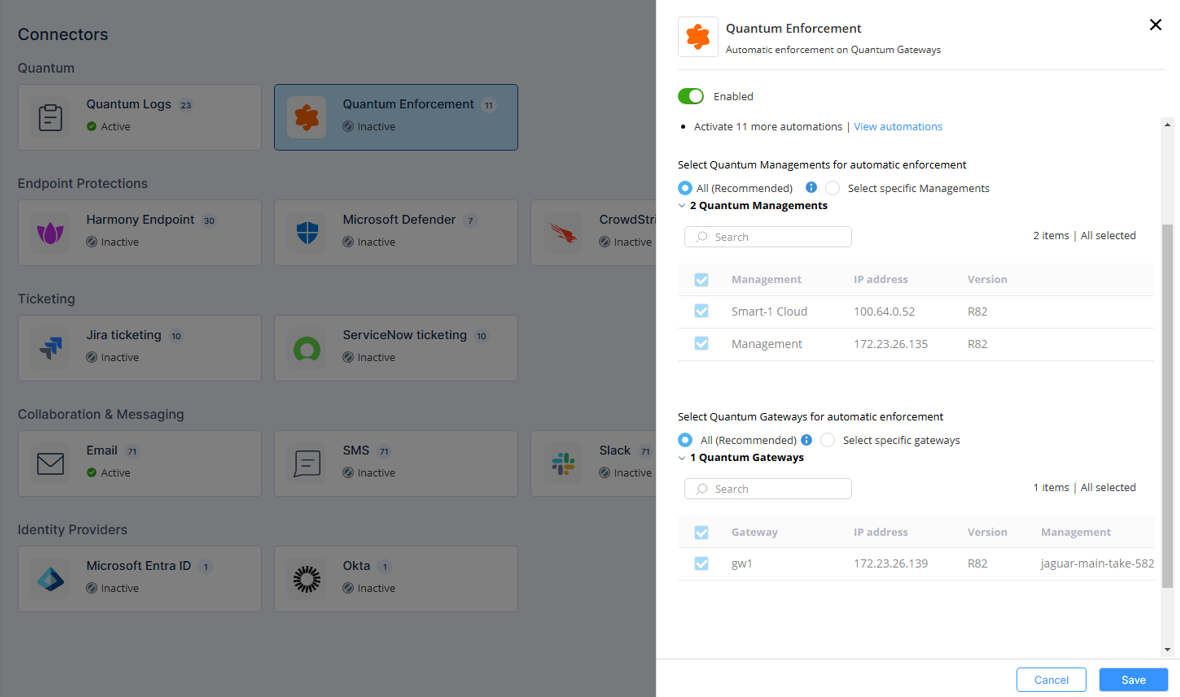Viewport: 1180px width, 697px height.
Task: Click info icon beside All (Recommended) managements
Action: point(810,187)
